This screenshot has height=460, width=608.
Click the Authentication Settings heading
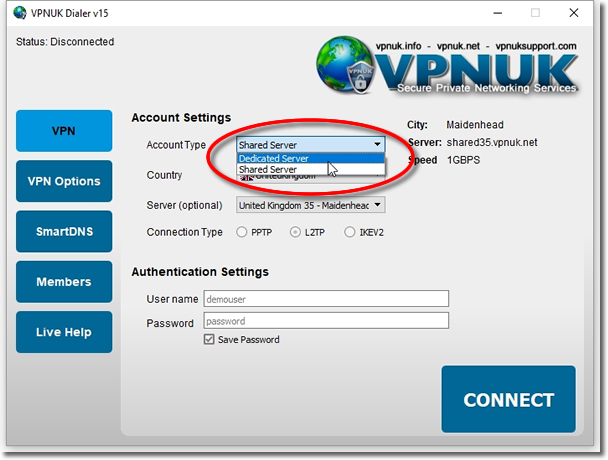pos(200,272)
